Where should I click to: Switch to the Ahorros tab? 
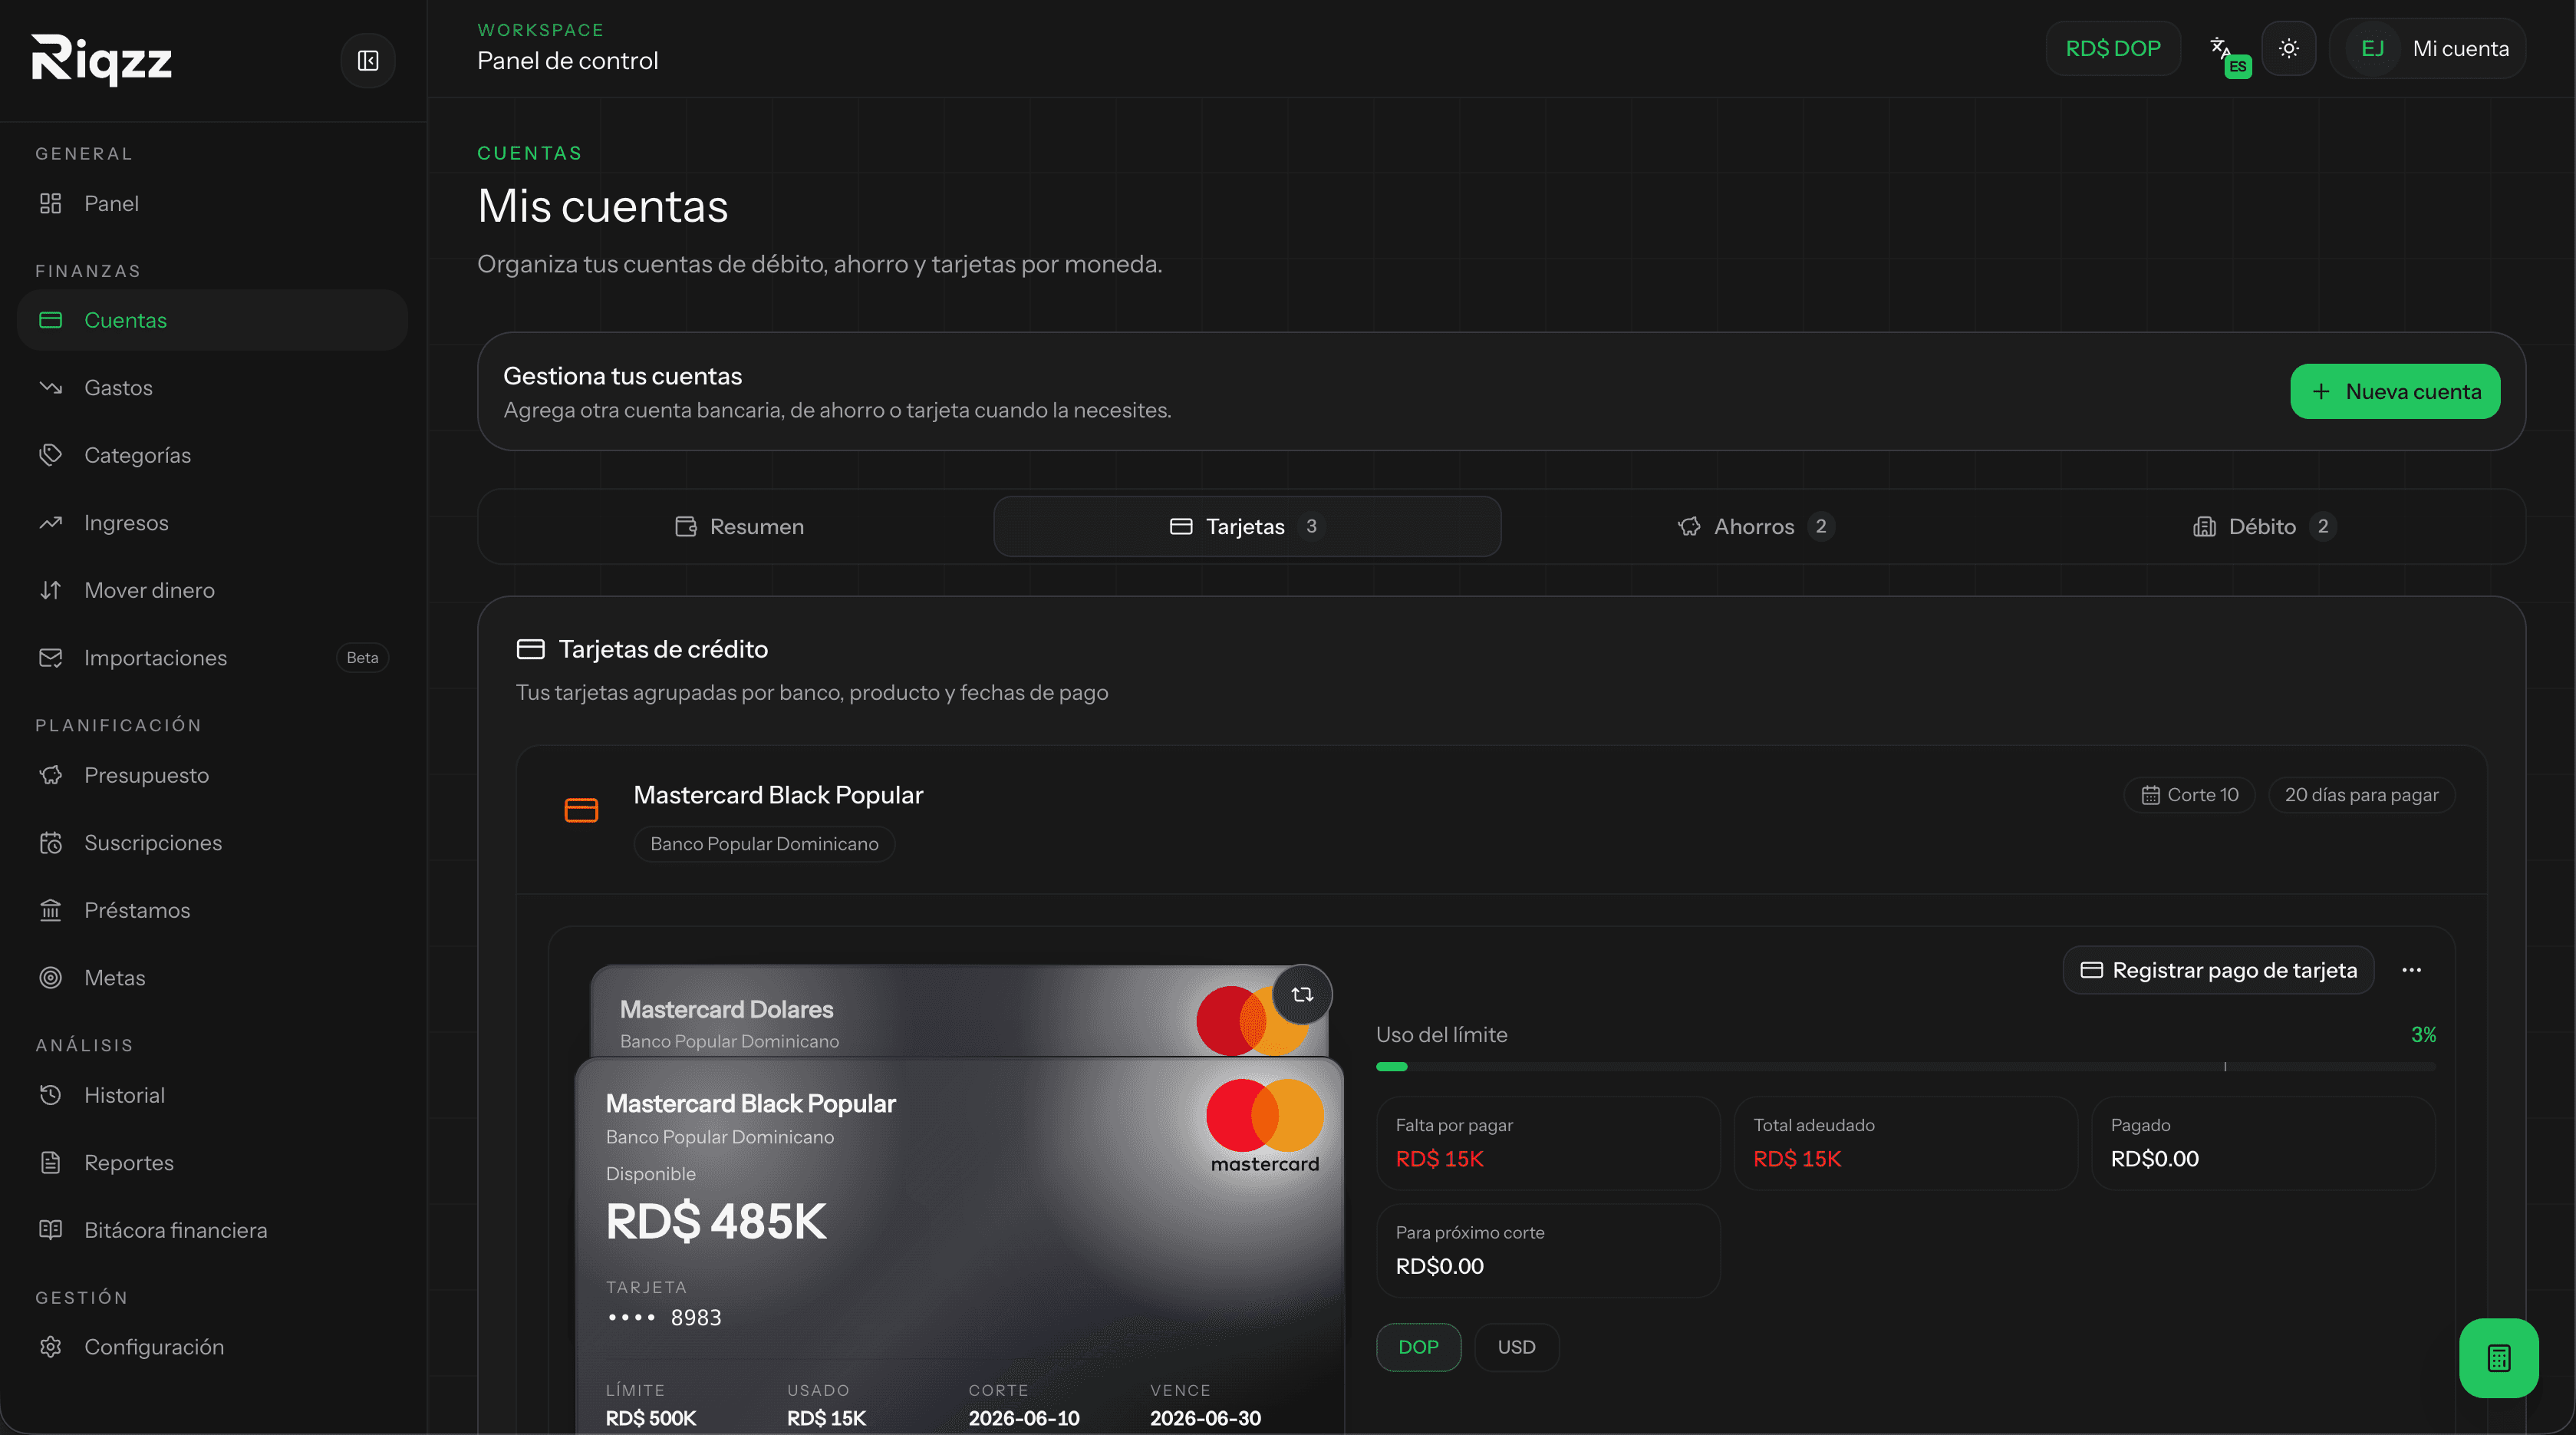(x=1755, y=526)
